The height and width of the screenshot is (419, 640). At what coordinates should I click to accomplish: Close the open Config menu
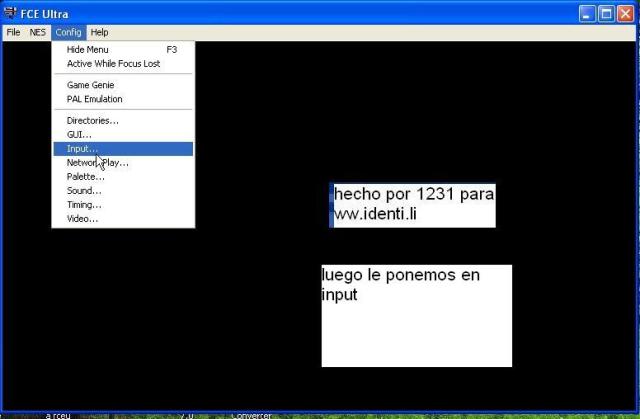point(69,33)
